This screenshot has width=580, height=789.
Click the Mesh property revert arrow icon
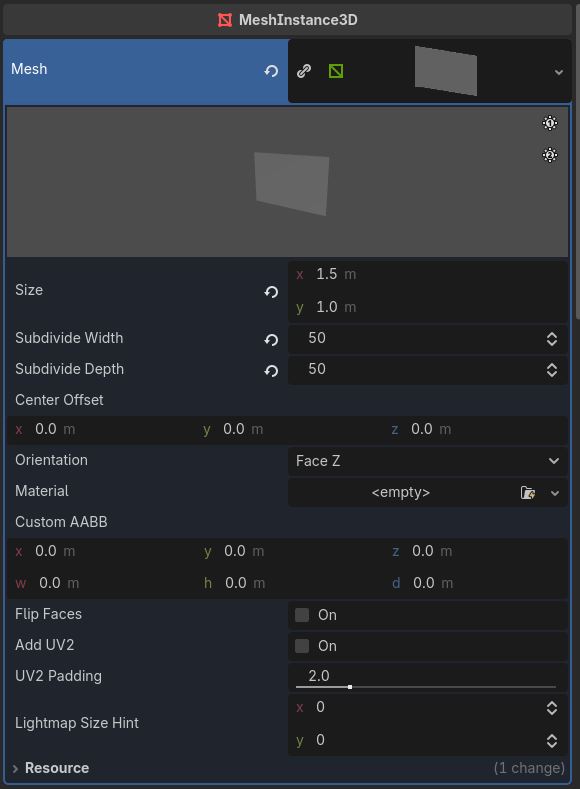pyautogui.click(x=271, y=71)
